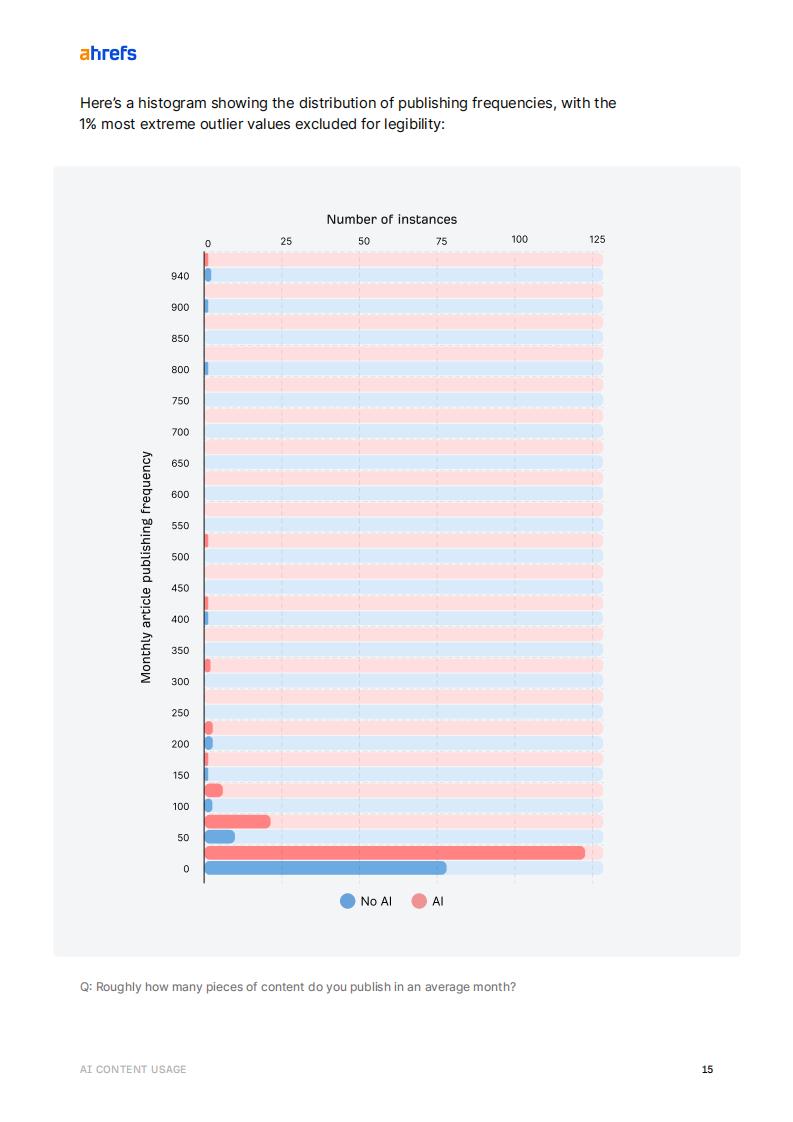Screen dimensions: 793x1122
Task: Click the blue No AI bar at 50
Action: coord(219,837)
